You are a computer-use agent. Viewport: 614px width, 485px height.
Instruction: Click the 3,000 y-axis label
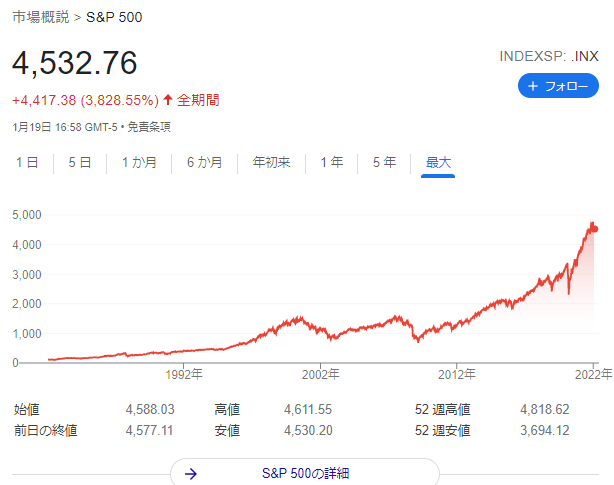[x=27, y=274]
